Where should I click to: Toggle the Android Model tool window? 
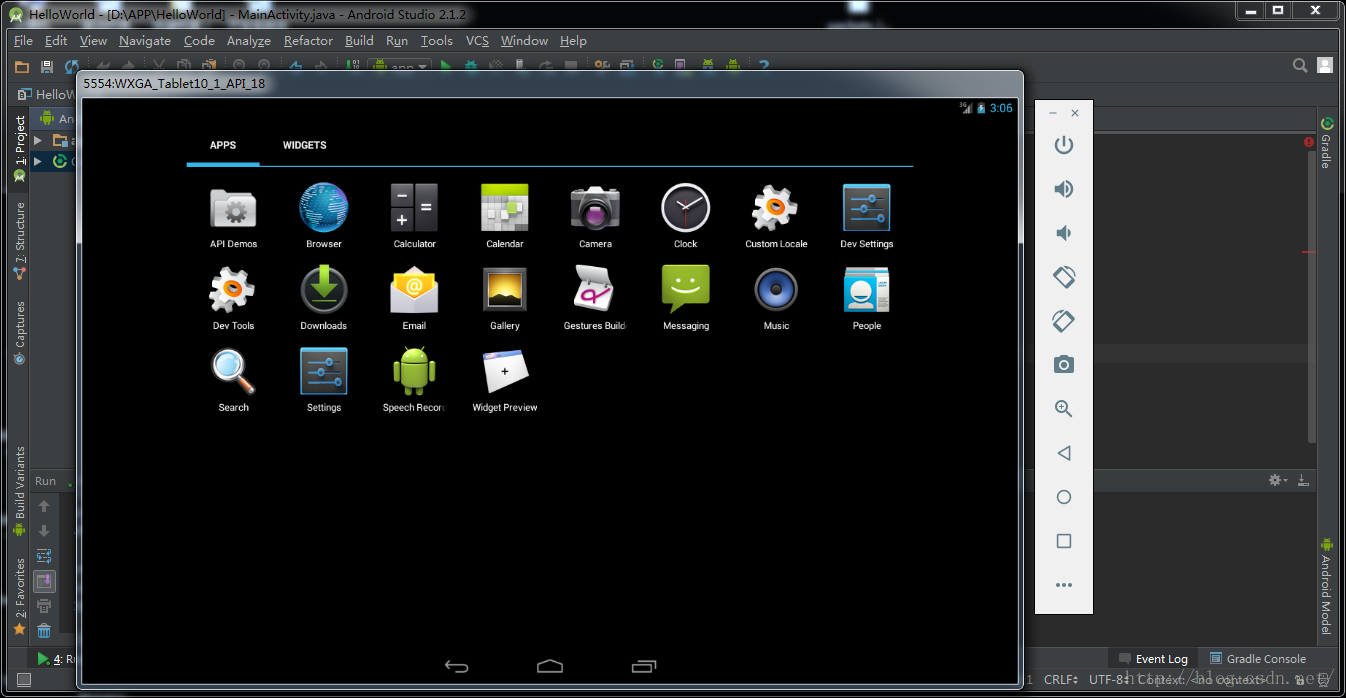[x=1326, y=585]
